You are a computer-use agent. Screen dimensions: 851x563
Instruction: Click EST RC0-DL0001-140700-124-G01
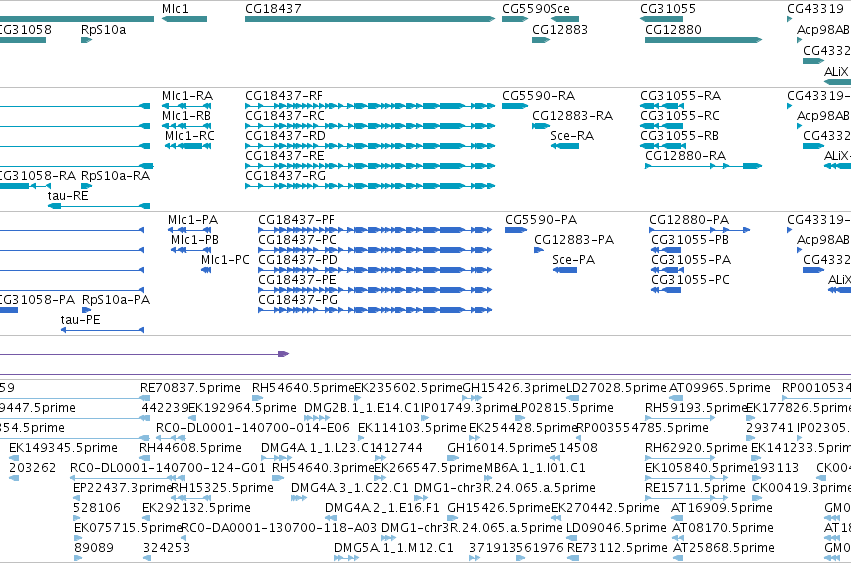(168, 469)
